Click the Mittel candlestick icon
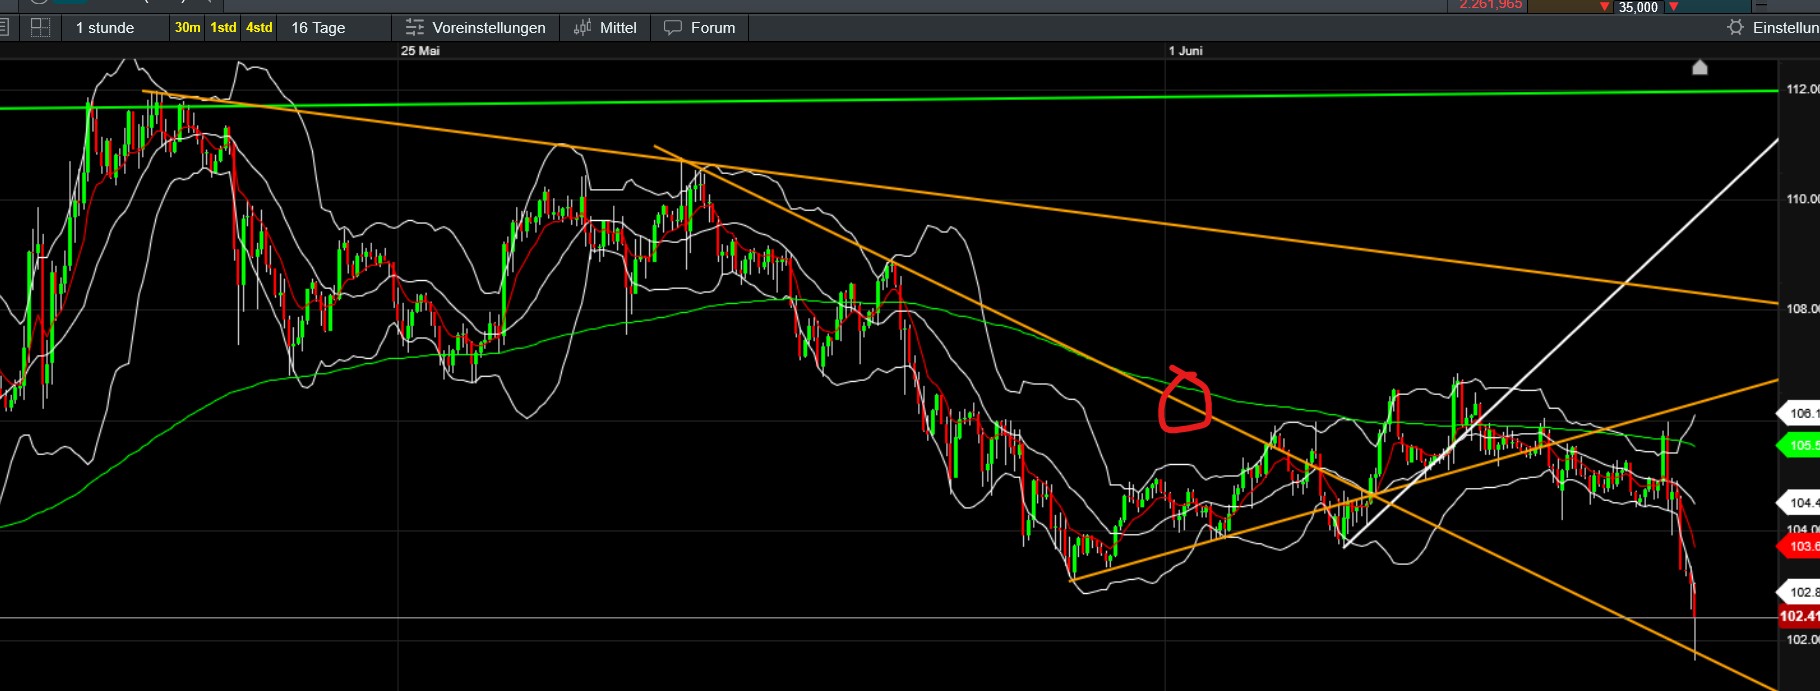1820x691 pixels. pyautogui.click(x=582, y=28)
